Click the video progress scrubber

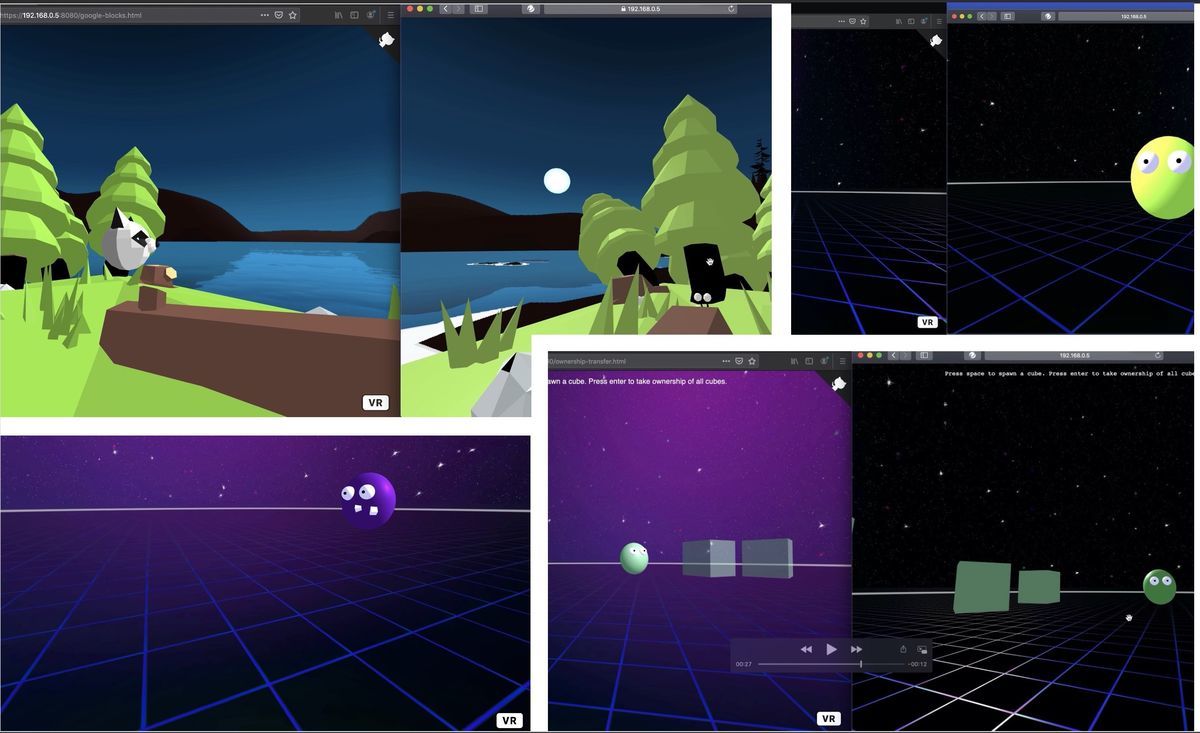pos(861,663)
